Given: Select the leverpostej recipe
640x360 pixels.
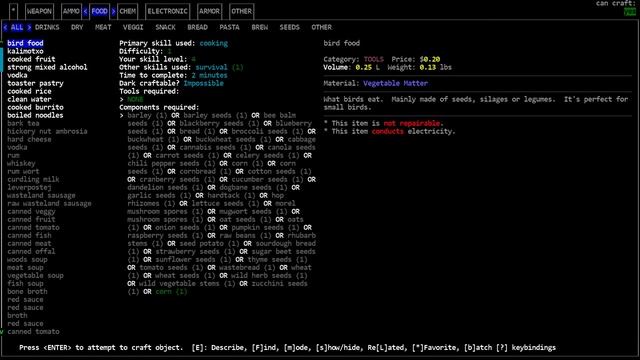Looking at the screenshot, I should 29,187.
